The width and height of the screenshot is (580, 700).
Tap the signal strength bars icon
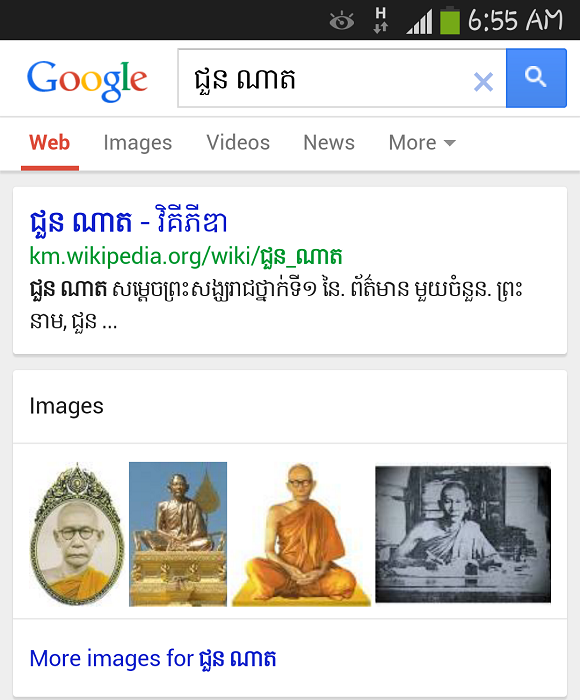point(419,22)
